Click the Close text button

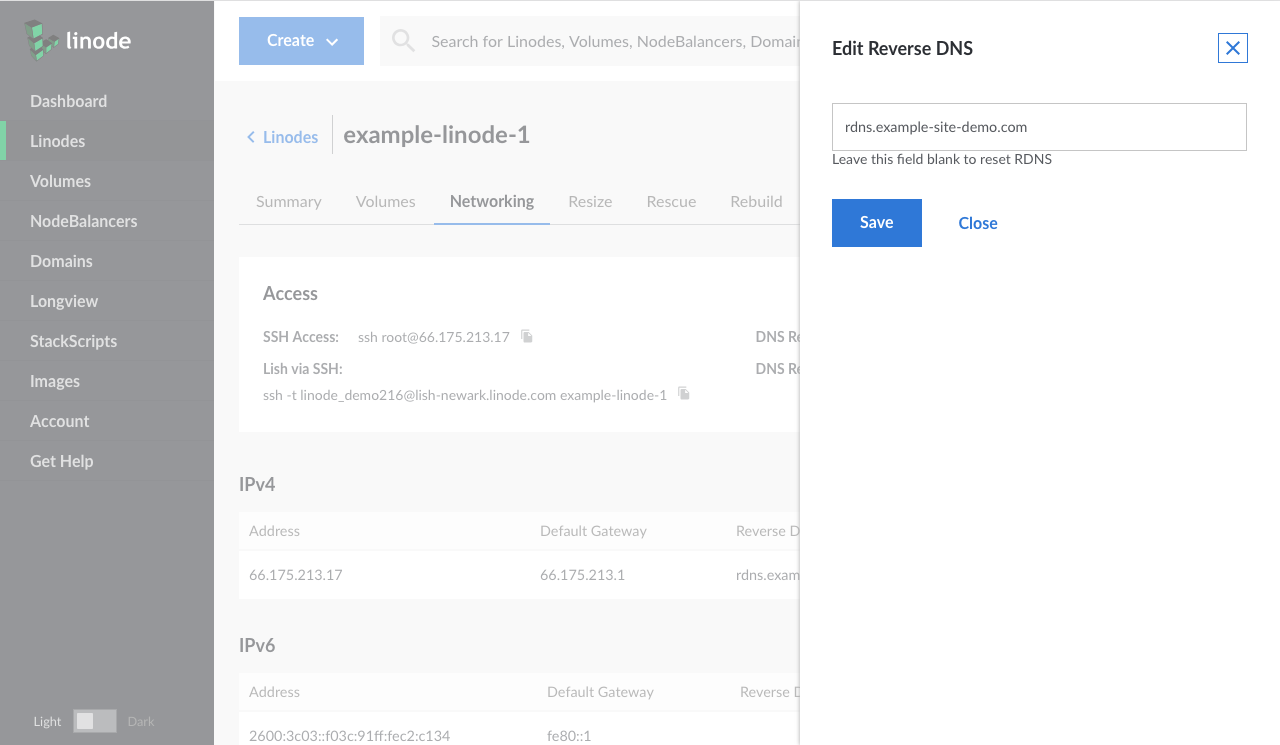coord(977,223)
